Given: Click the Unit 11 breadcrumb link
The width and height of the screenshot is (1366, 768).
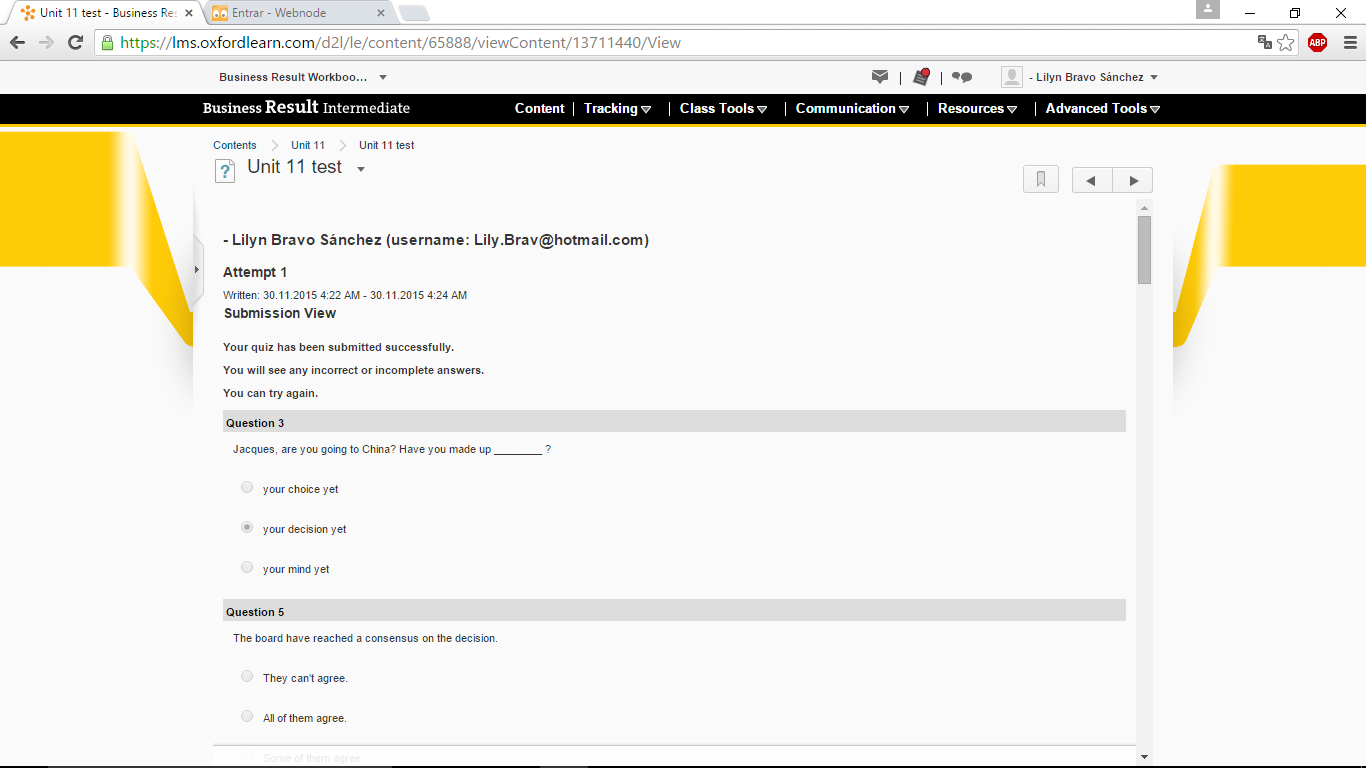Looking at the screenshot, I should coord(308,145).
